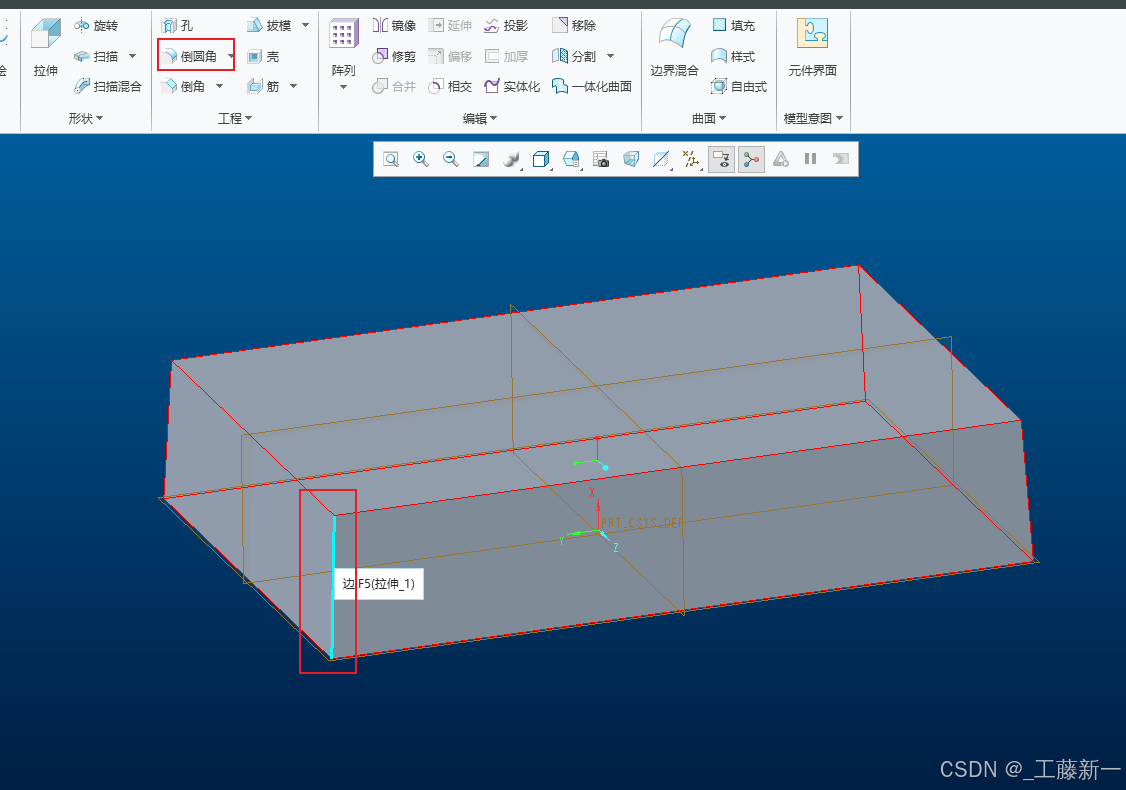Expand the dropdown arrow beside 拔模
Screen dimensions: 1126x790
[x=305, y=26]
